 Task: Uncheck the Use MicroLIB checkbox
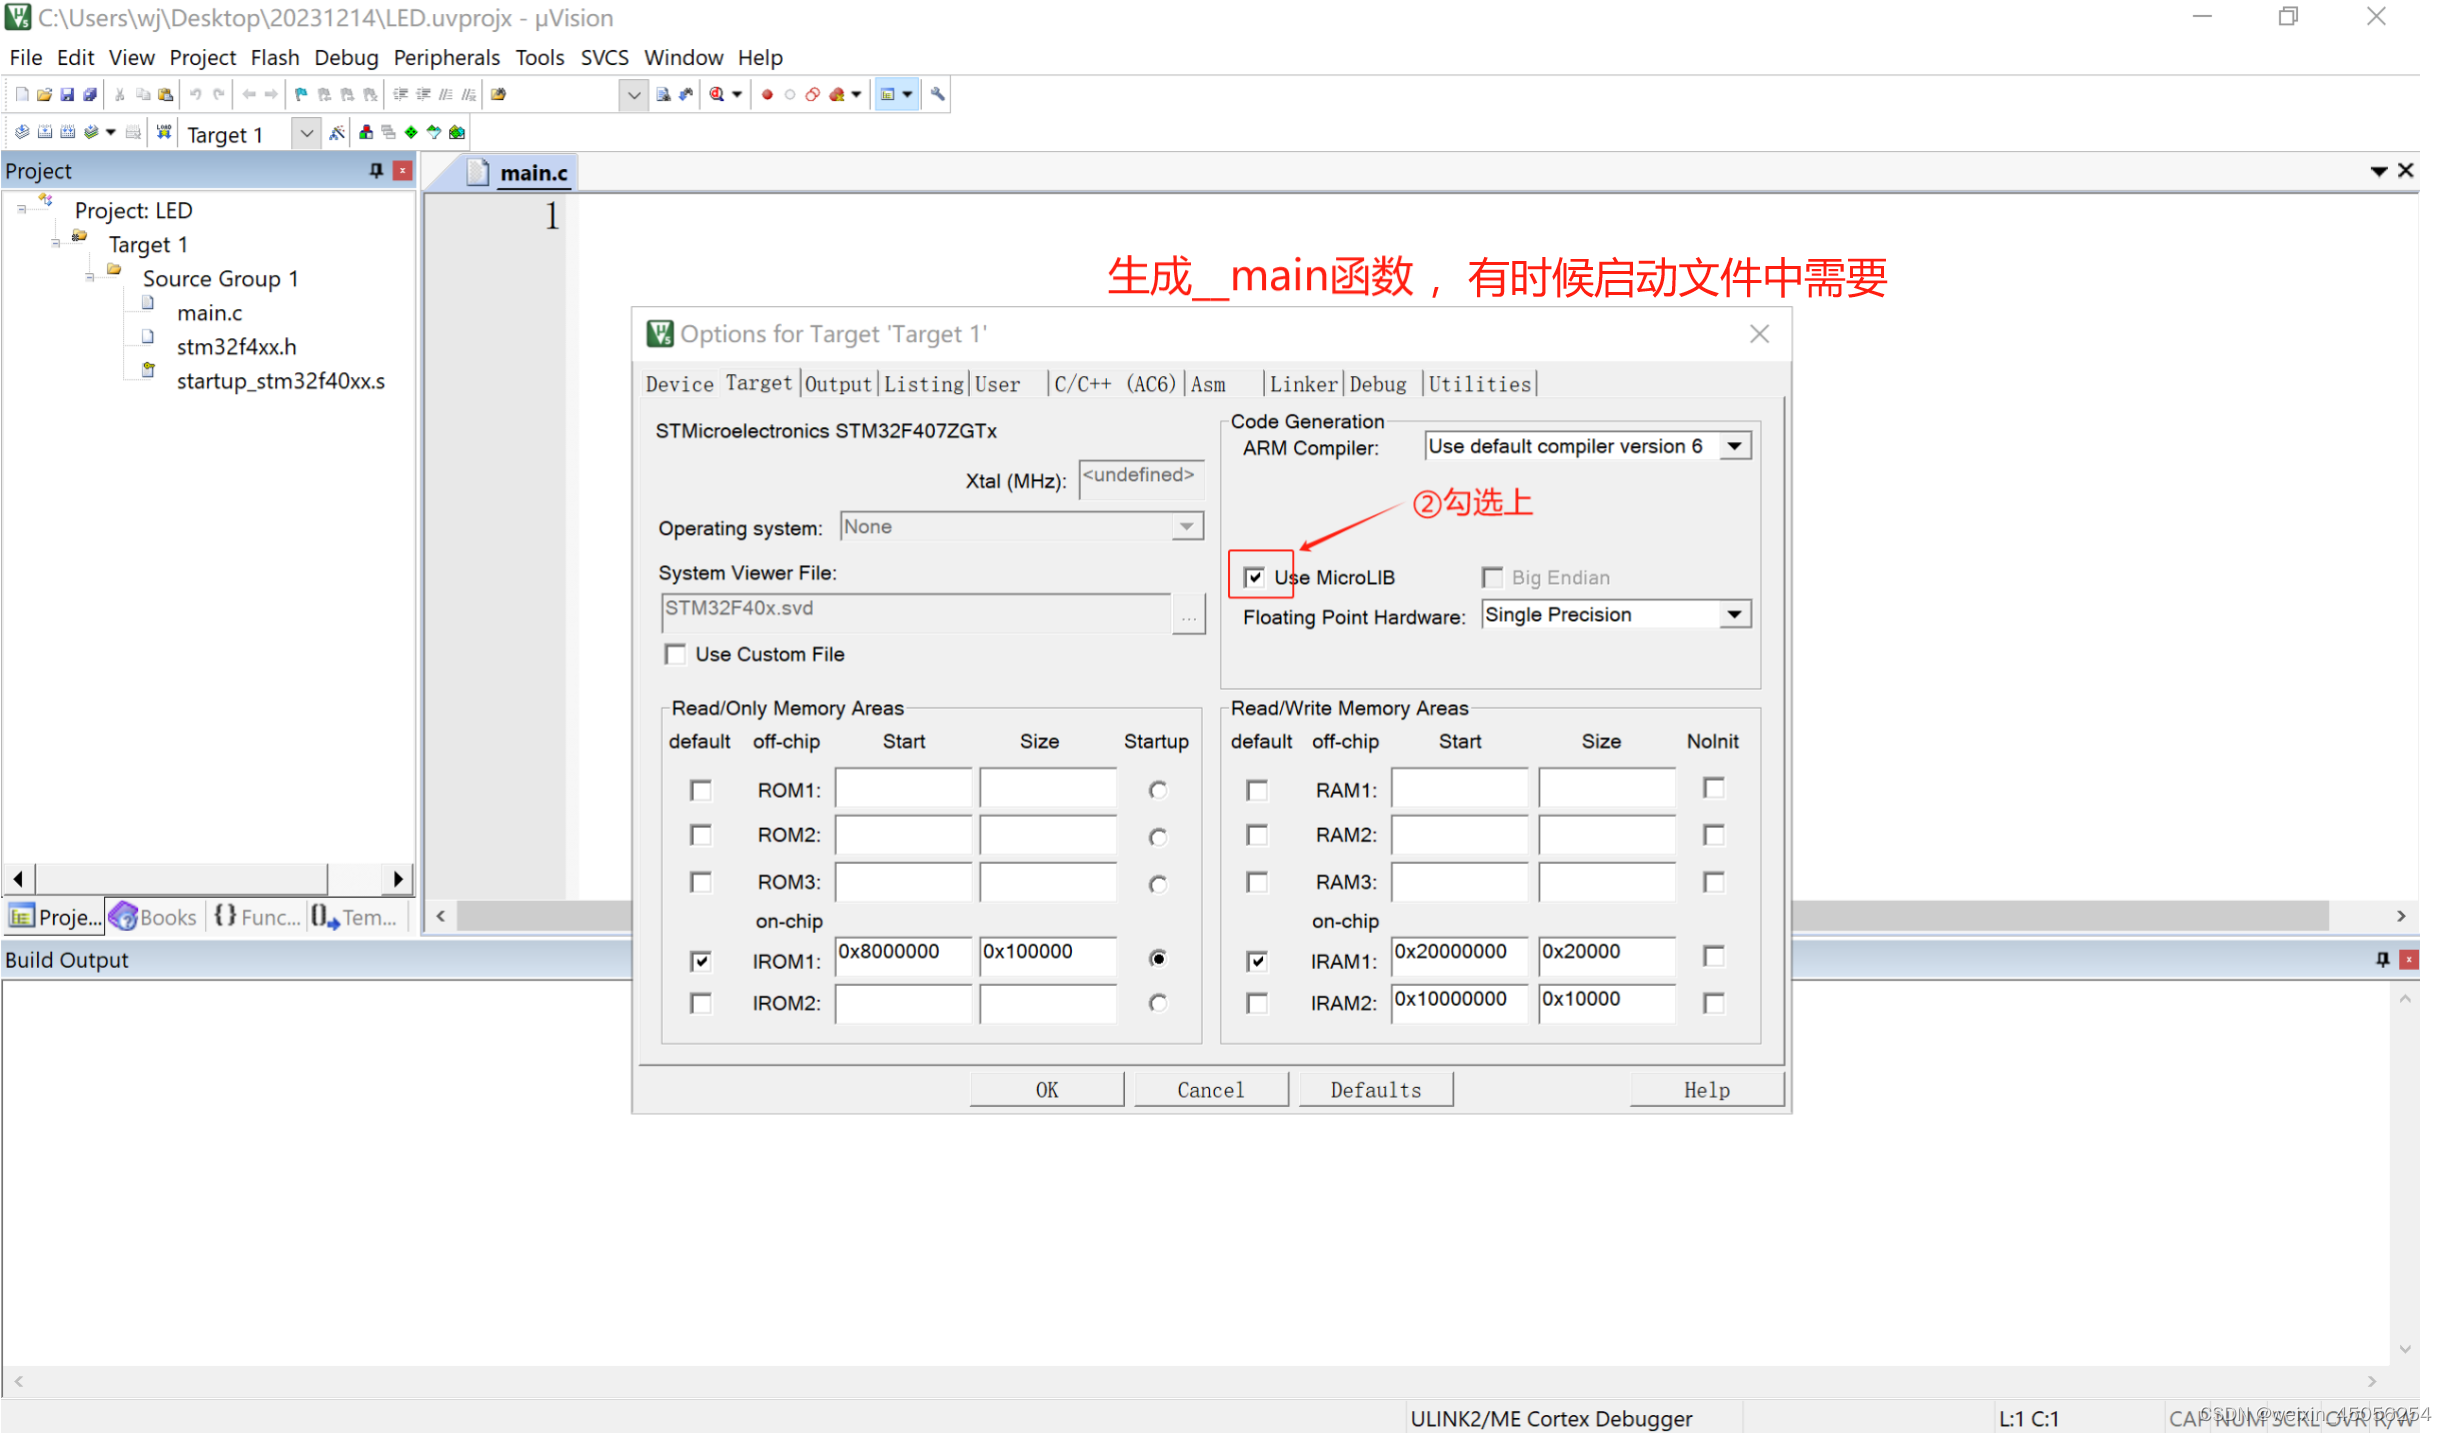tap(1253, 577)
